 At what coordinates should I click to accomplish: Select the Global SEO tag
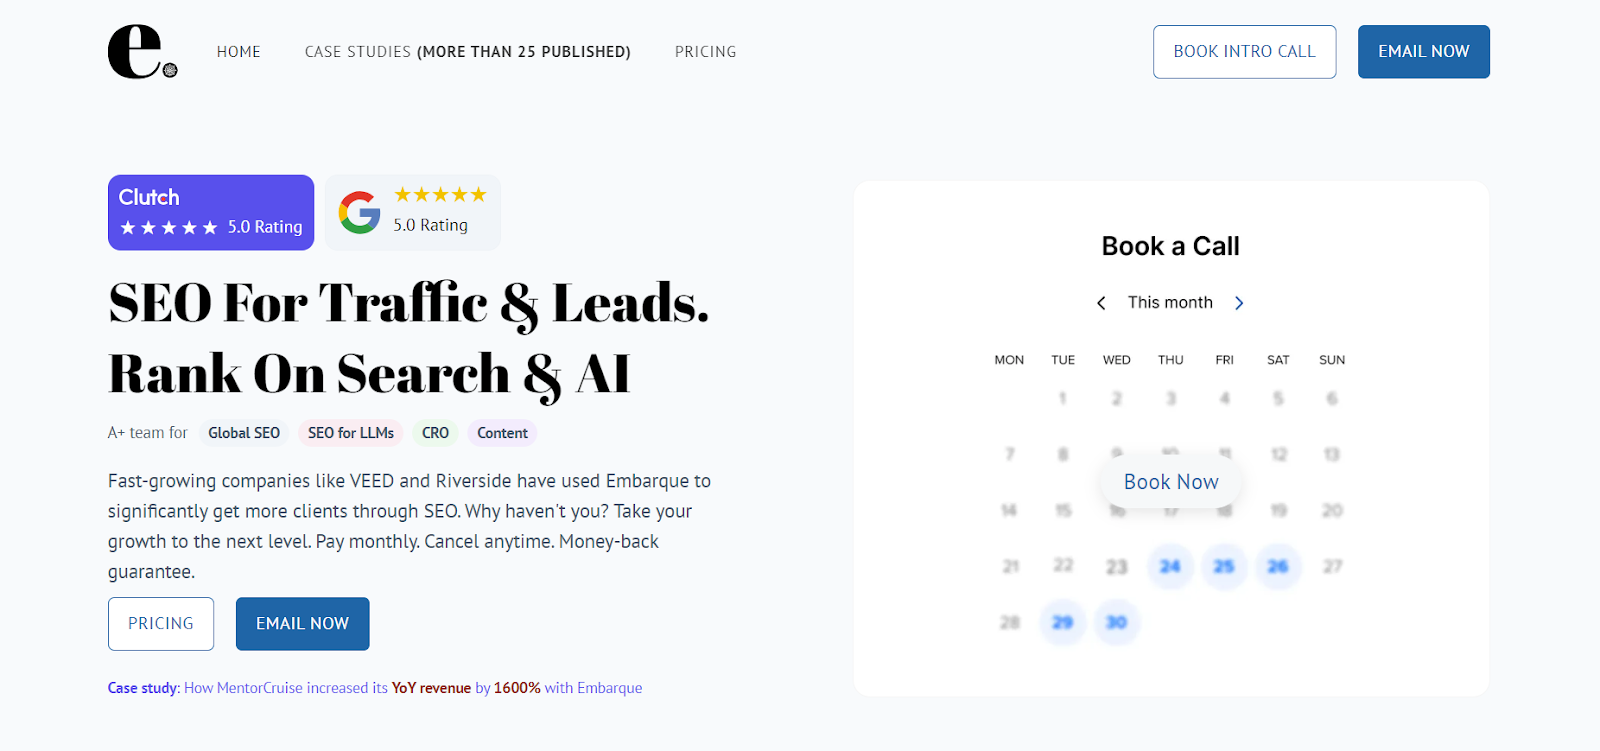coord(244,433)
